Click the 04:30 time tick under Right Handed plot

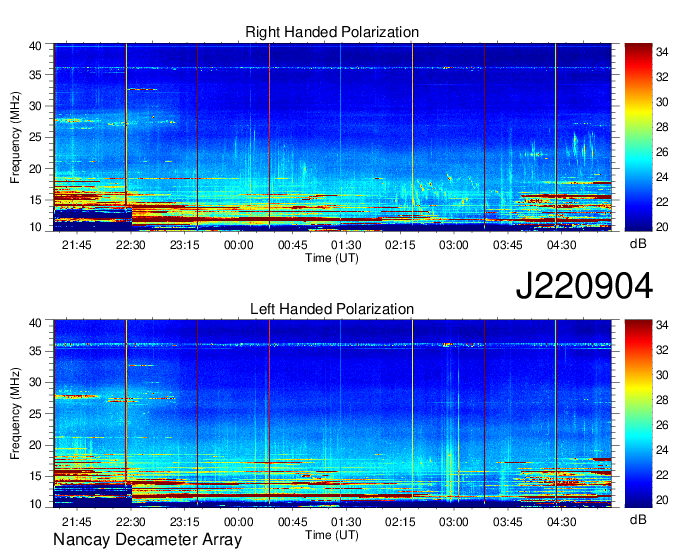click(x=561, y=245)
